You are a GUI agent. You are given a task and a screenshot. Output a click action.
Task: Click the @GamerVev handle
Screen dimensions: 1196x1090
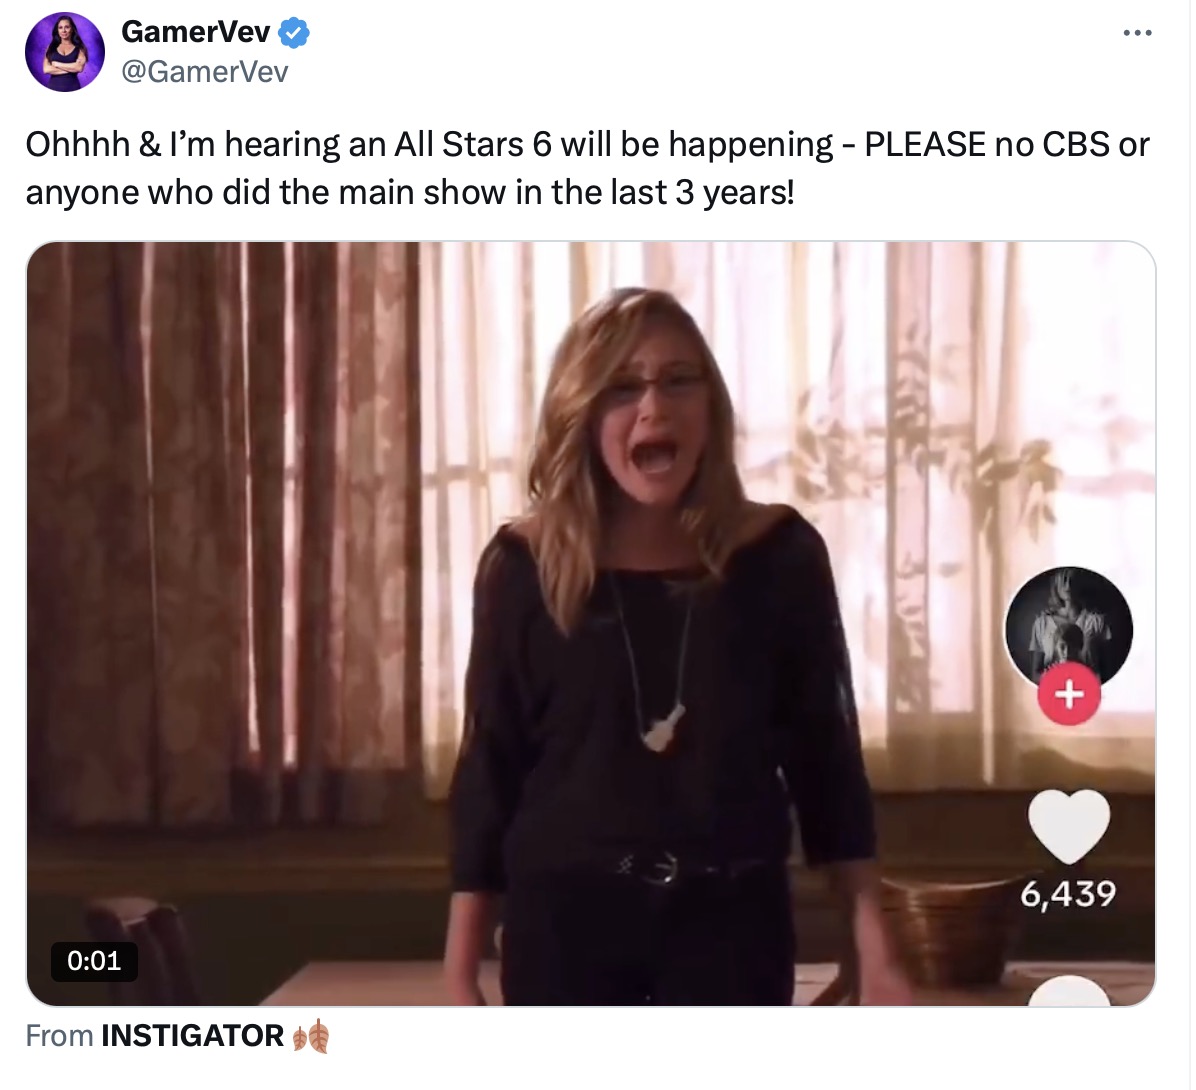(204, 72)
